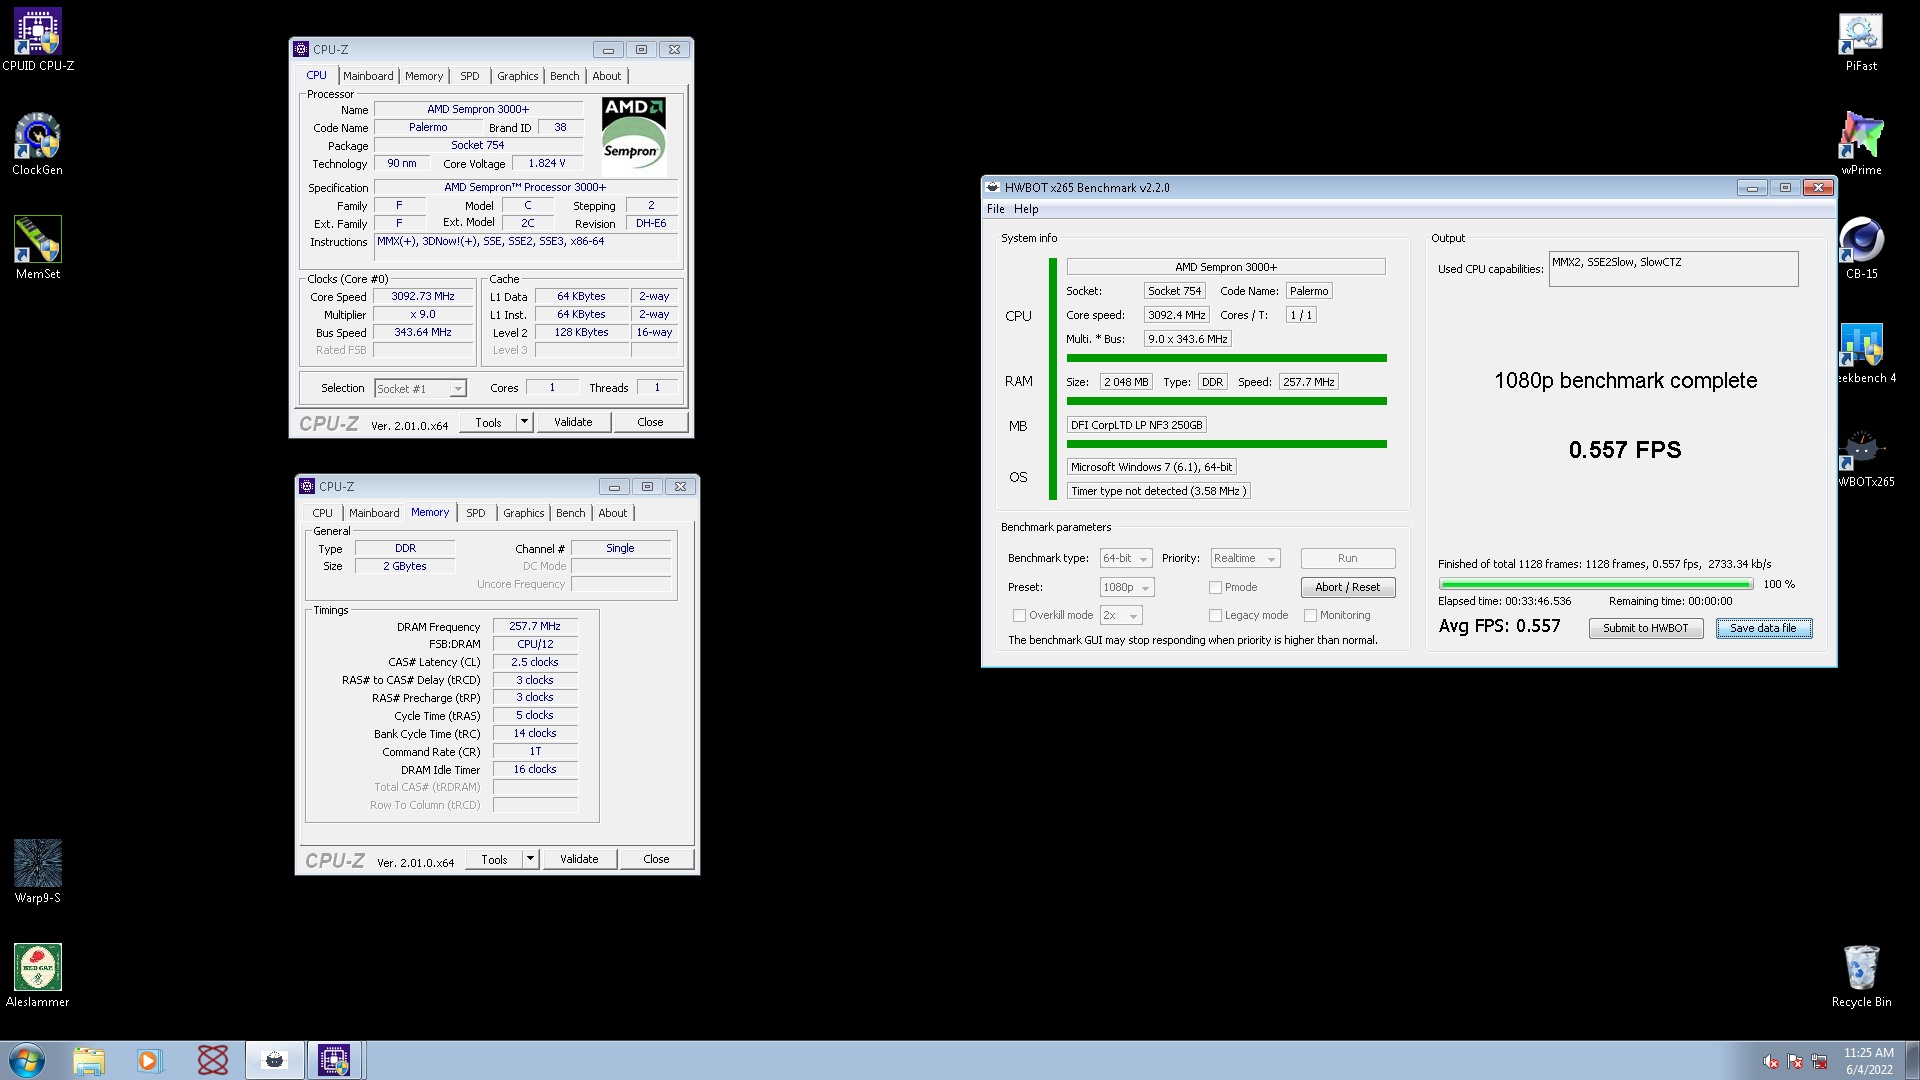Image resolution: width=1920 pixels, height=1080 pixels.
Task: Click Validate in lower CPU-Z window
Action: pos(579,859)
